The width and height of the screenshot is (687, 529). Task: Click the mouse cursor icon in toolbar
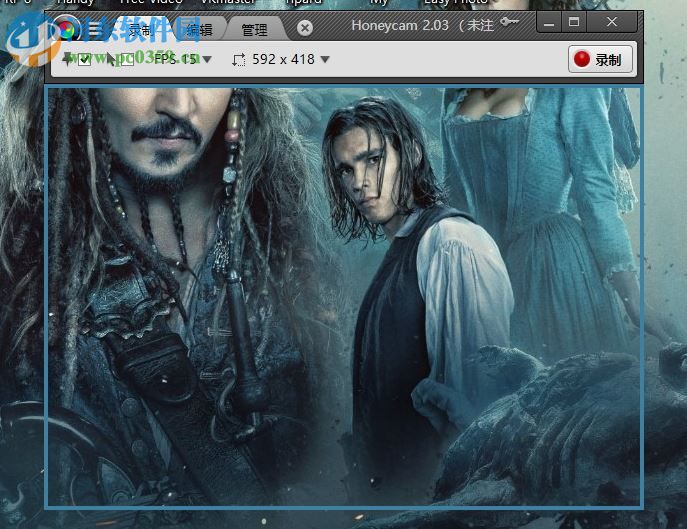click(x=111, y=59)
